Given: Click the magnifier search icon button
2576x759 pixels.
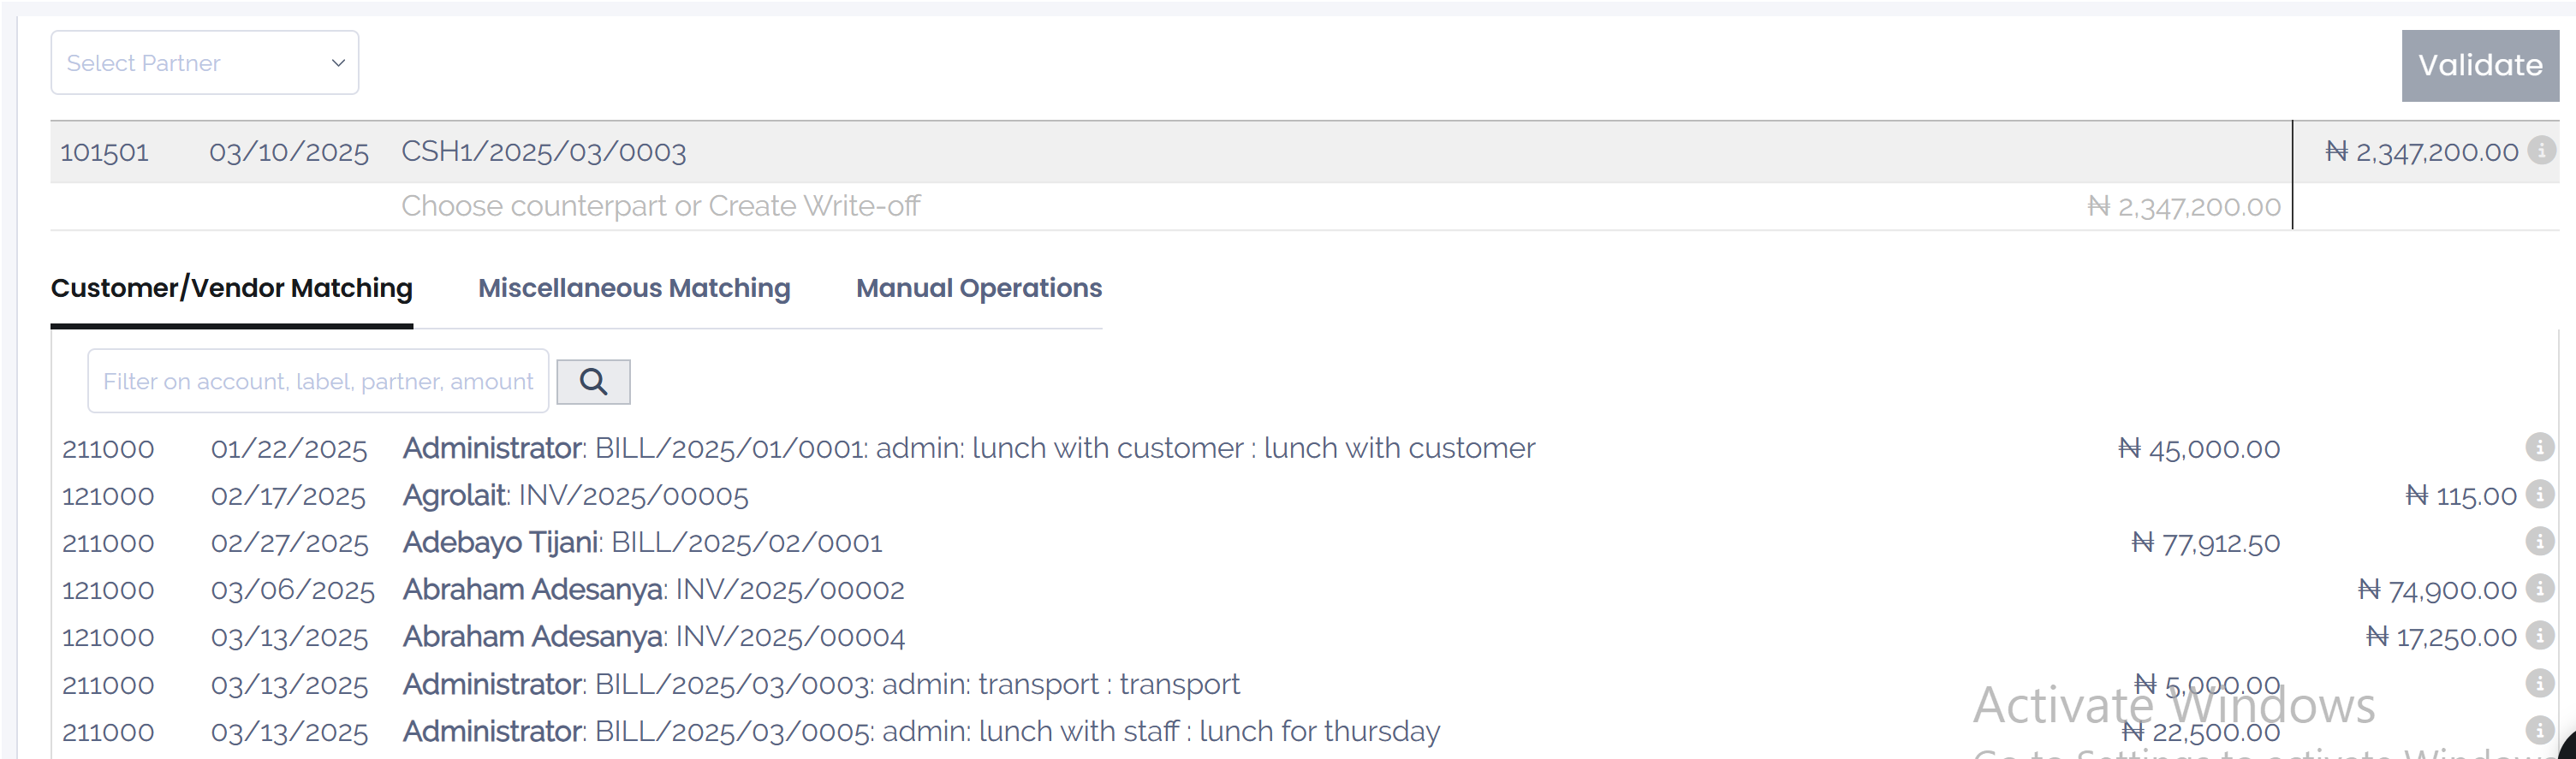Looking at the screenshot, I should point(592,382).
